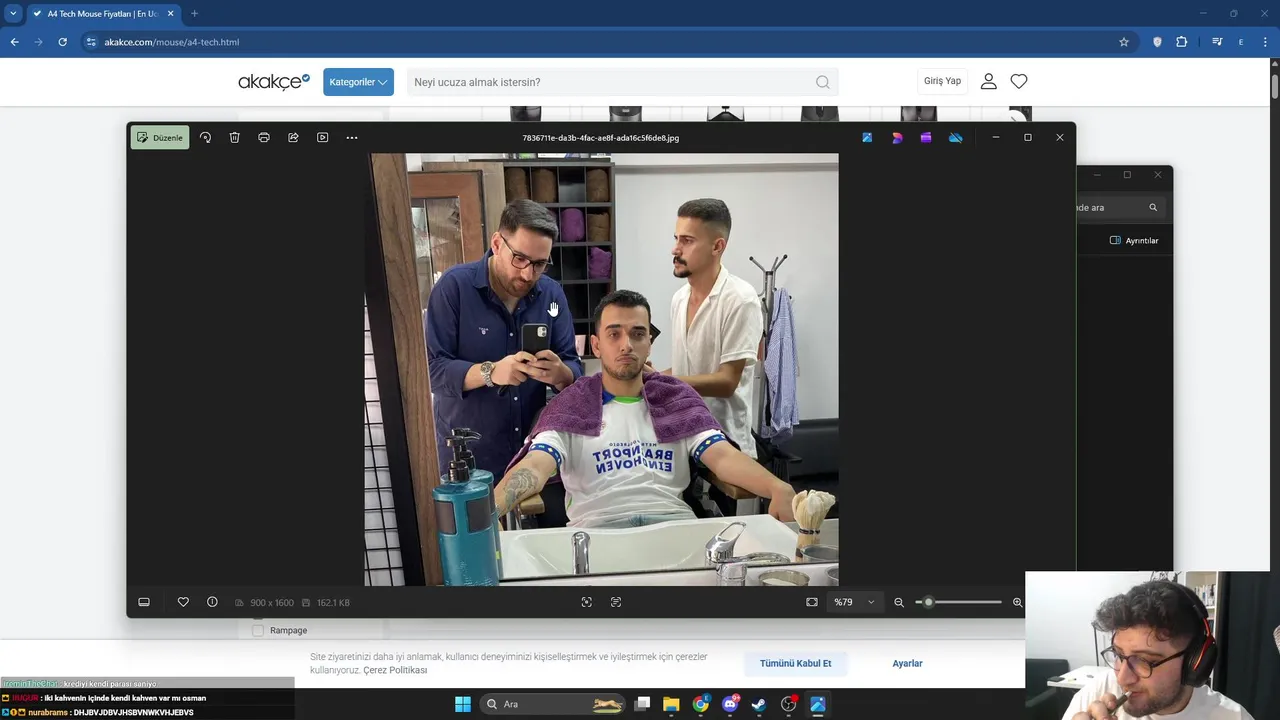The height and width of the screenshot is (720, 1280).
Task: Open the Extensions puzzle icon
Action: pos(1182,42)
